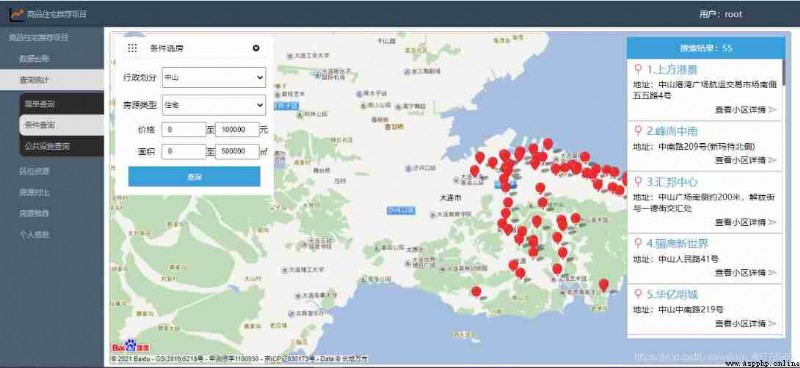Open the sidebar item just above 查询统计
The image size is (800, 368).
(x=34, y=59)
